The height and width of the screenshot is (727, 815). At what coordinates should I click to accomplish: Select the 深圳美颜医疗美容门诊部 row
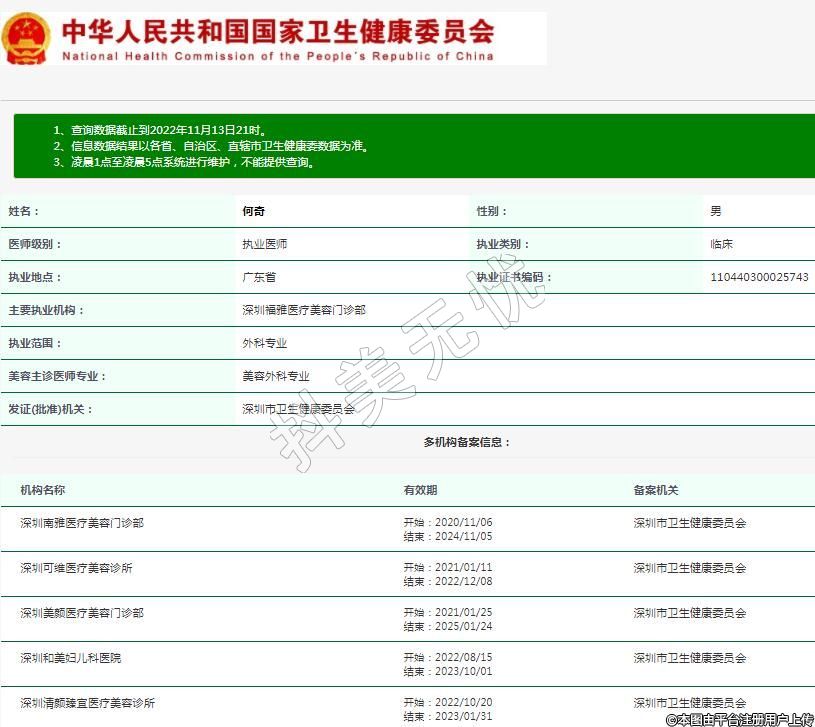(82, 613)
